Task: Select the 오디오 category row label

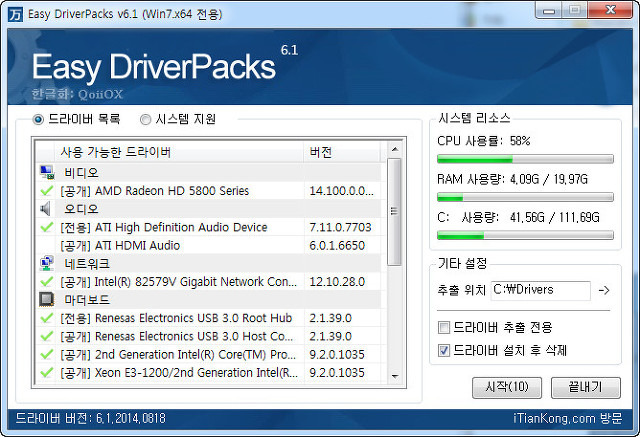Action: pyautogui.click(x=82, y=209)
